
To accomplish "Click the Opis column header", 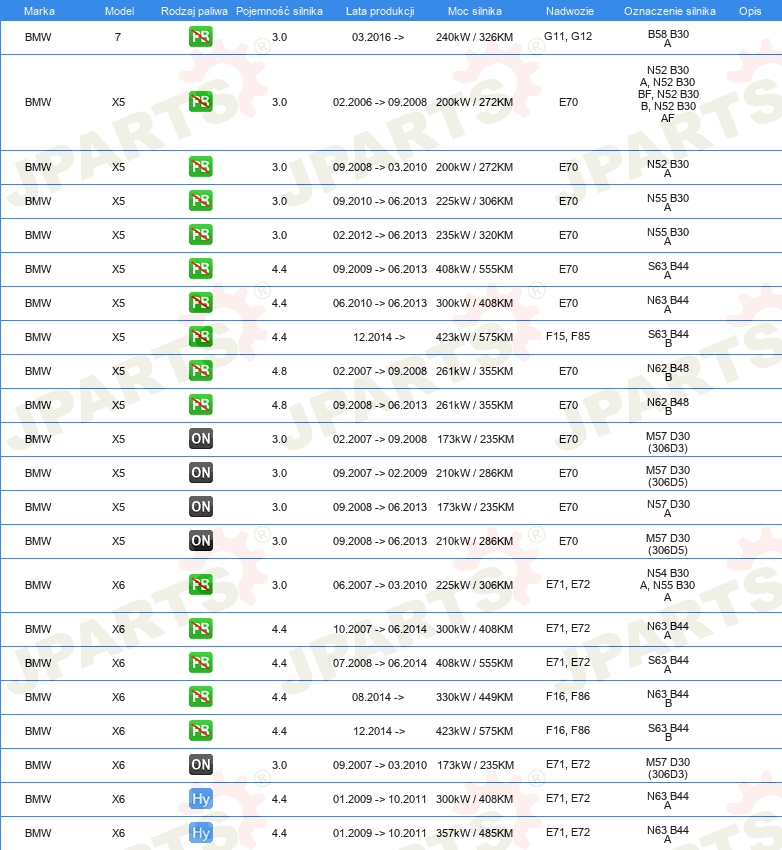I will point(750,11).
